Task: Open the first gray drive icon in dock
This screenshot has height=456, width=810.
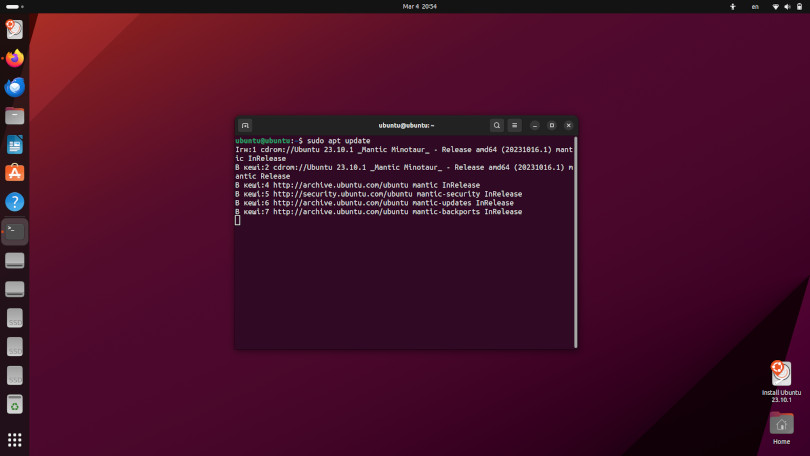Action: point(14,260)
